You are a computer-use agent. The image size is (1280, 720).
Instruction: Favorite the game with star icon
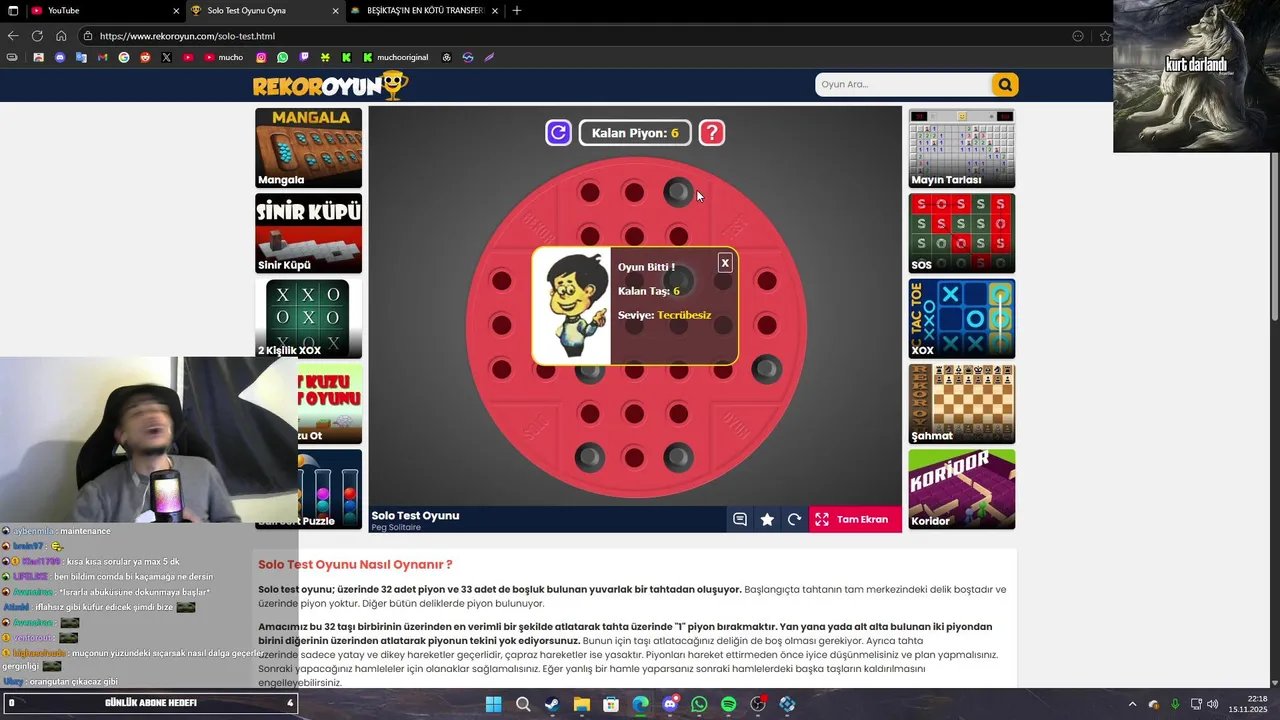pos(767,519)
